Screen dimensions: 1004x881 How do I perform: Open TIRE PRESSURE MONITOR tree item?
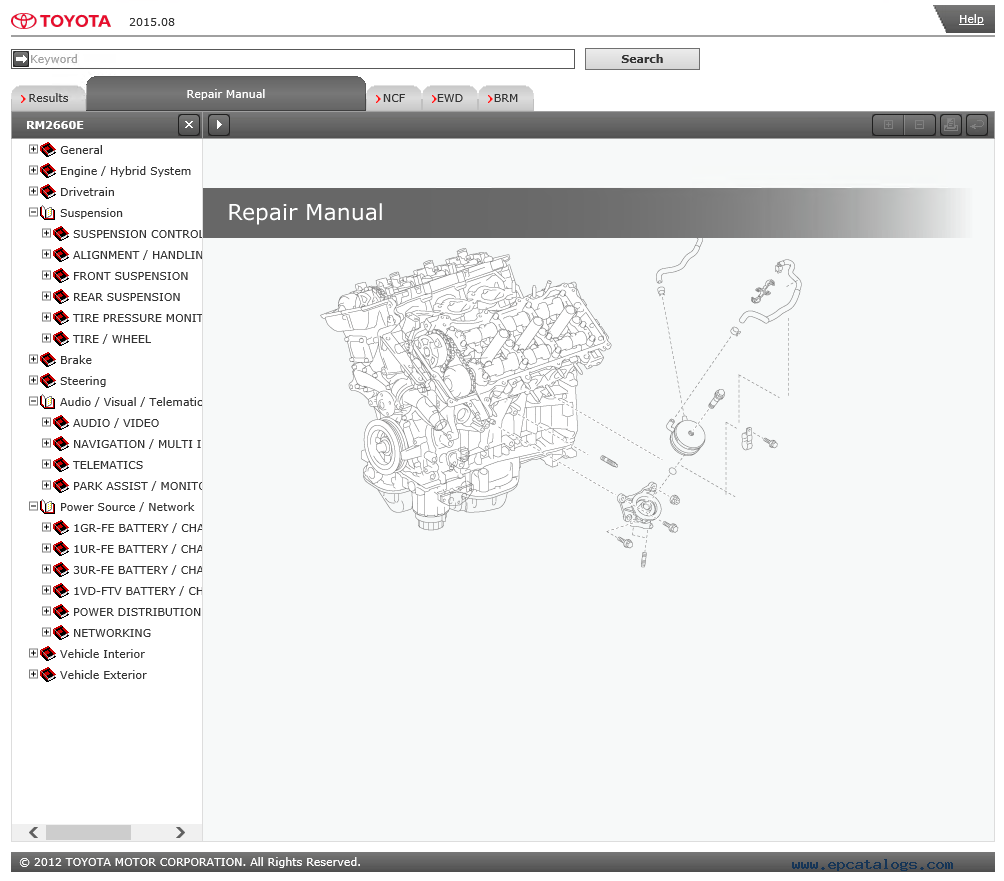click(x=138, y=318)
